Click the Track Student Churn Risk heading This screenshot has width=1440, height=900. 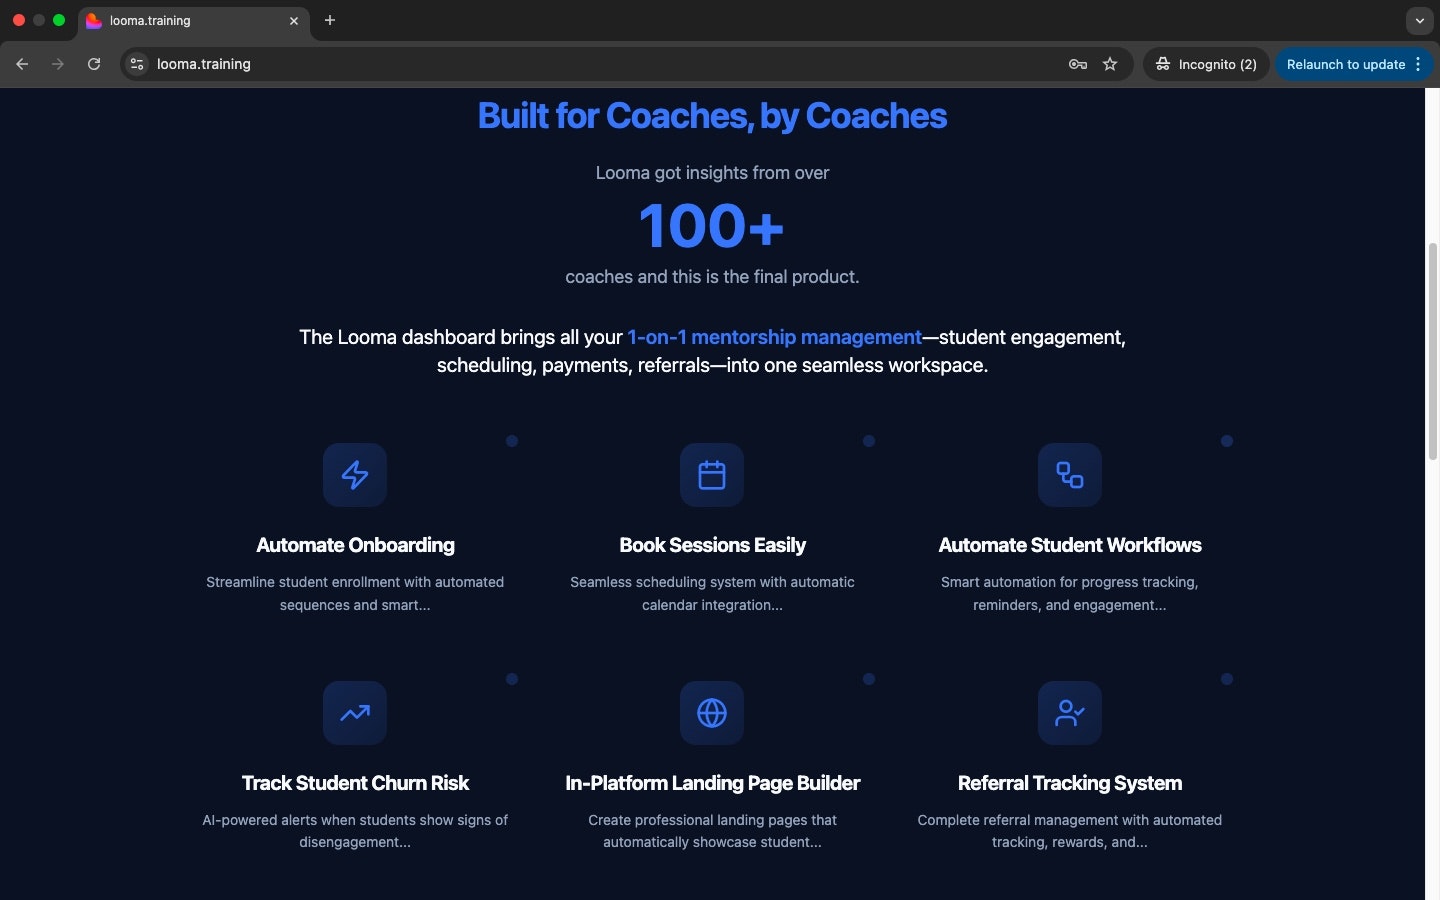click(x=355, y=783)
